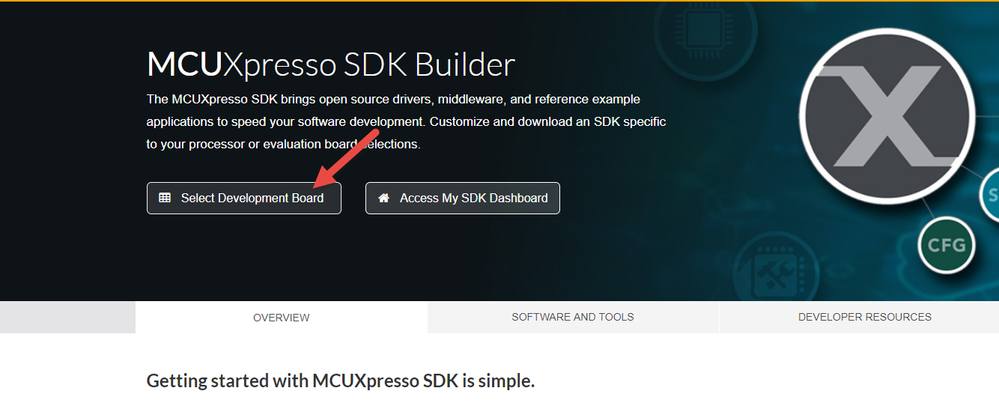Switch to the Overview tab

[x=281, y=317]
